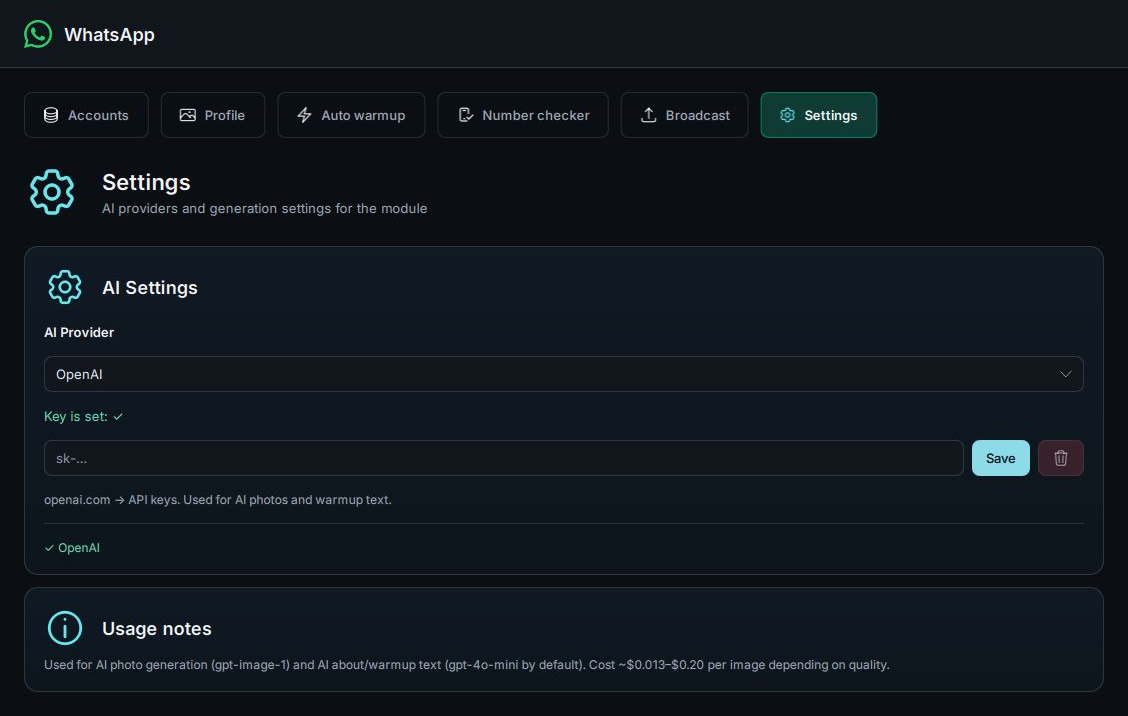
Task: Open the Auto warmup tab
Action: [351, 115]
